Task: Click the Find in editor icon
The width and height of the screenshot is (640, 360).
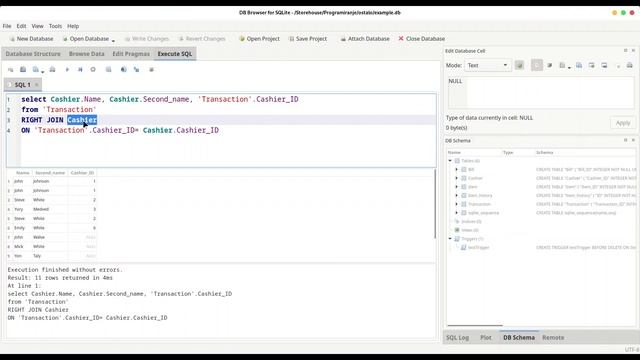Action: click(x=123, y=70)
